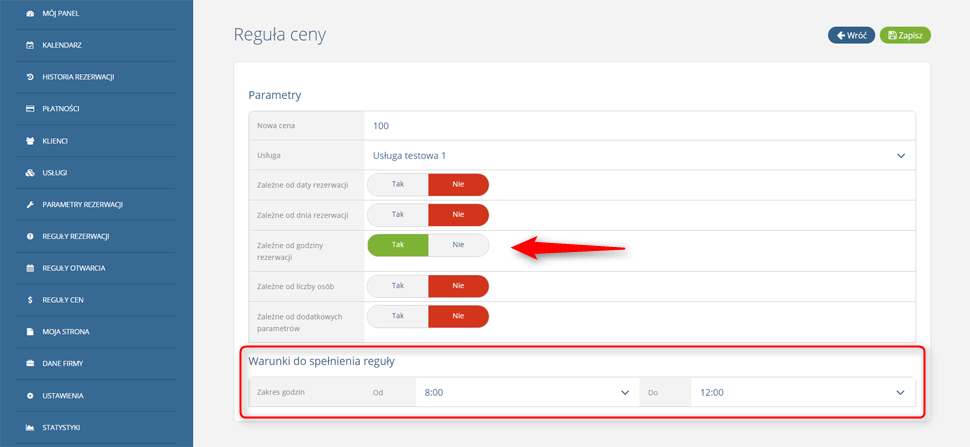Click the Nowa cena input field

point(638,126)
